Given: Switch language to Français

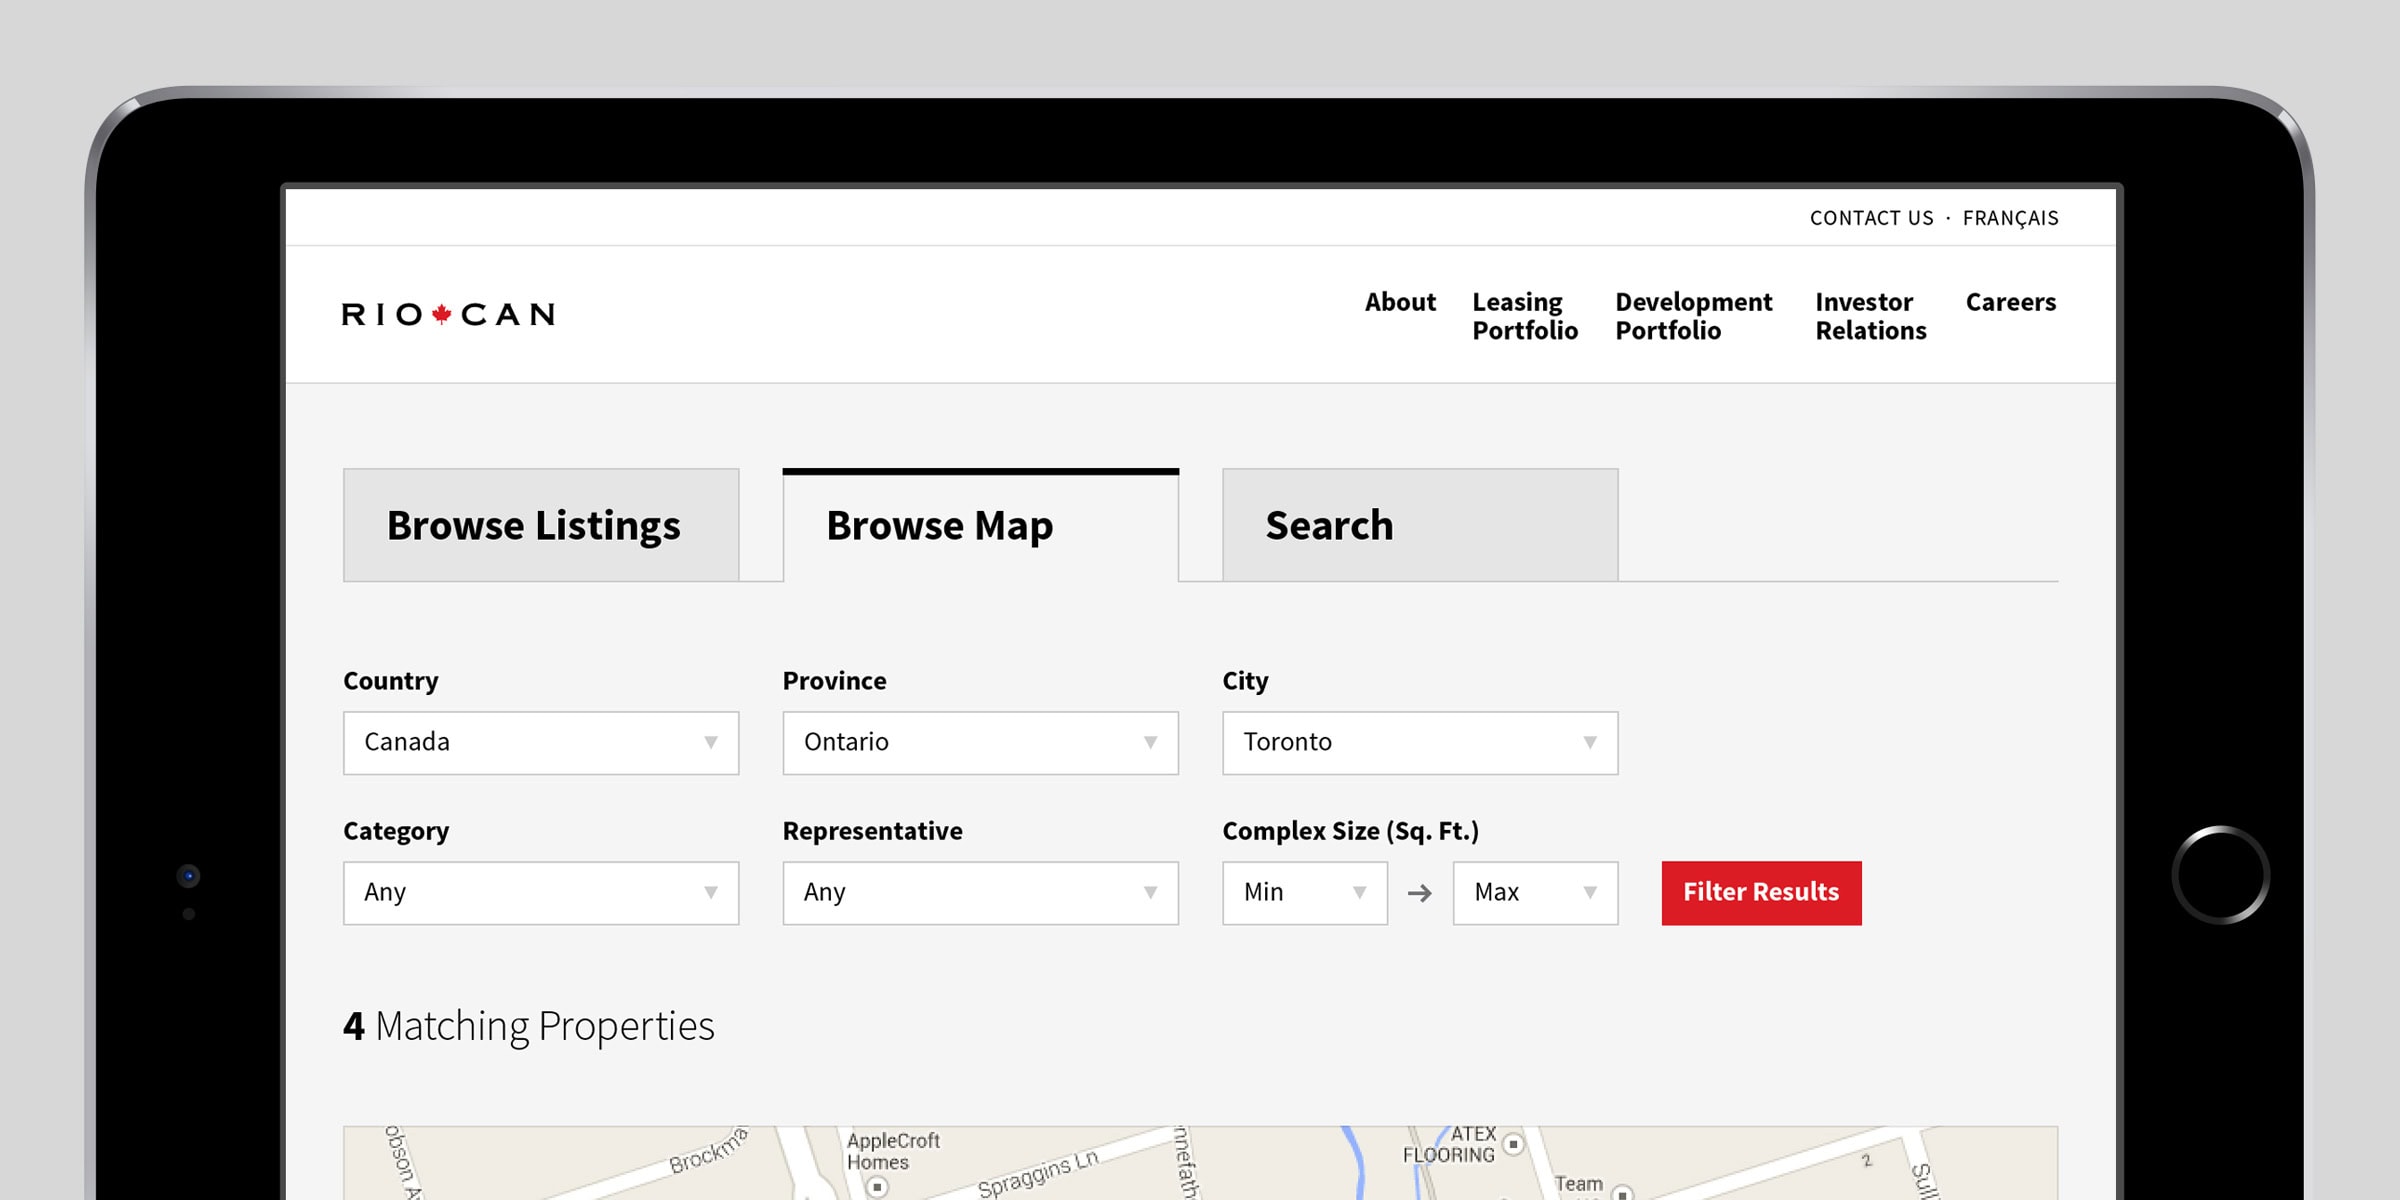Looking at the screenshot, I should pos(2010,218).
